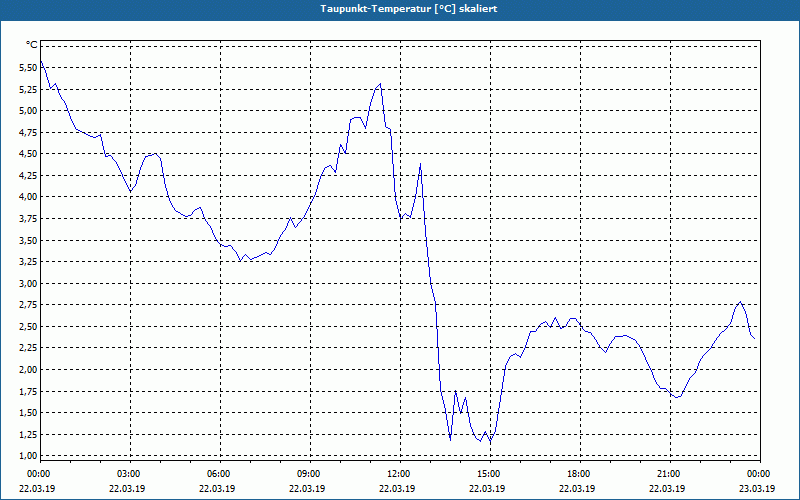800x500 pixels.
Task: Click the 3,75 y-axis label
Action: click(x=29, y=218)
